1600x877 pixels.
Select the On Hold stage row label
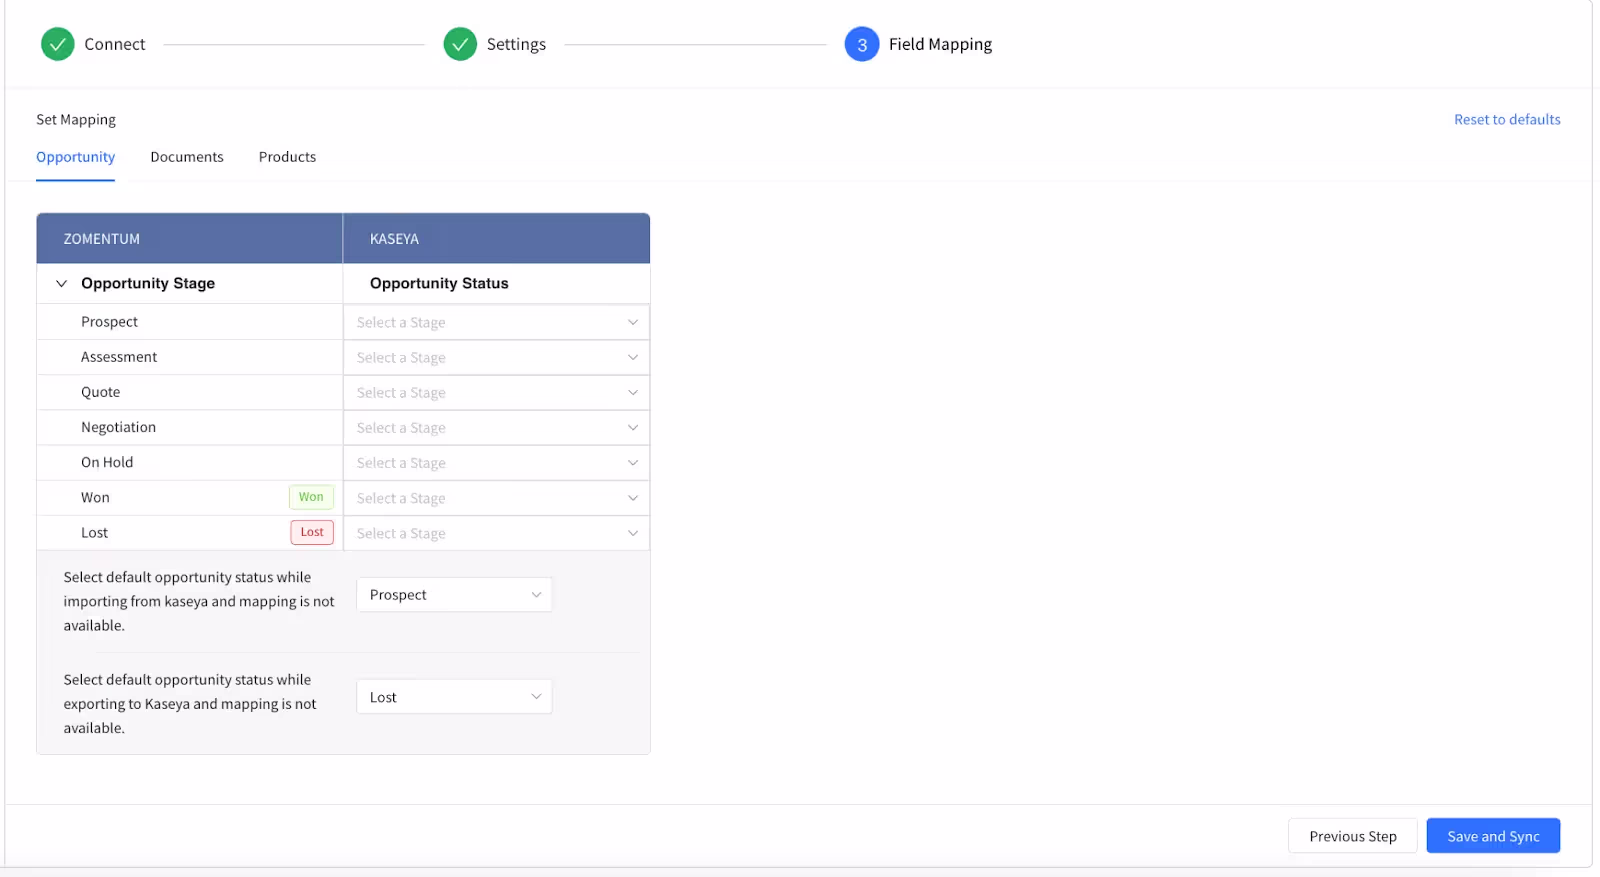click(x=107, y=462)
